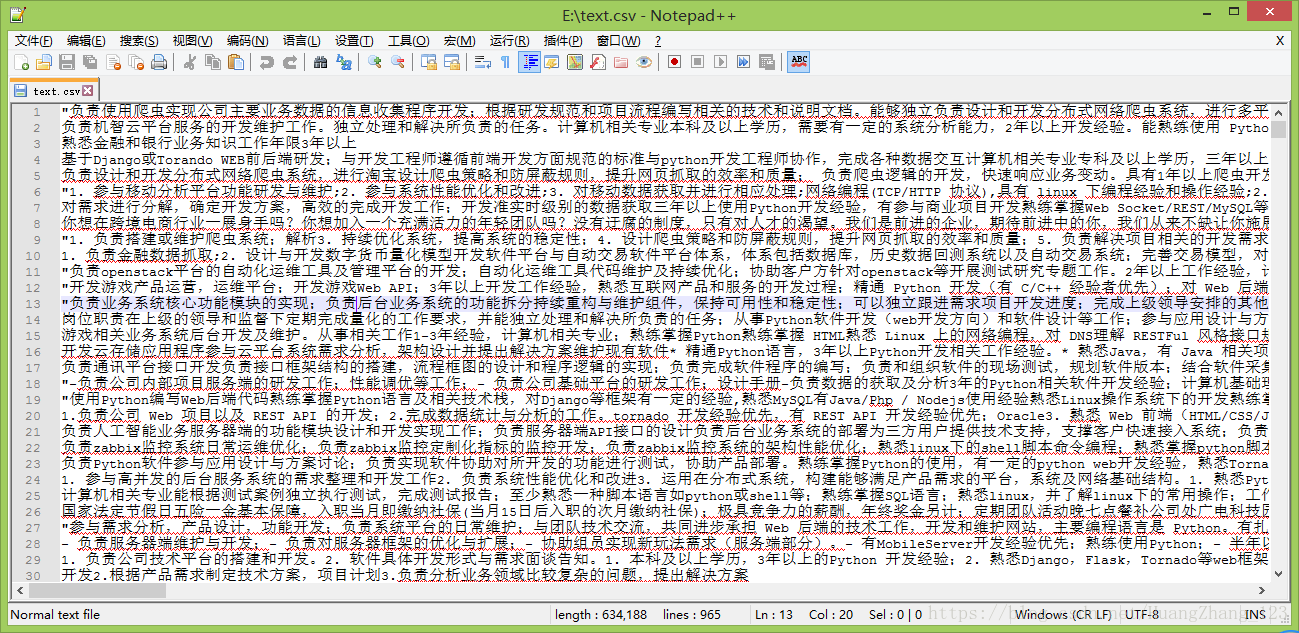Open Replace dialog from toolbar icon
Screen dimensions: 1299x633
point(344,62)
